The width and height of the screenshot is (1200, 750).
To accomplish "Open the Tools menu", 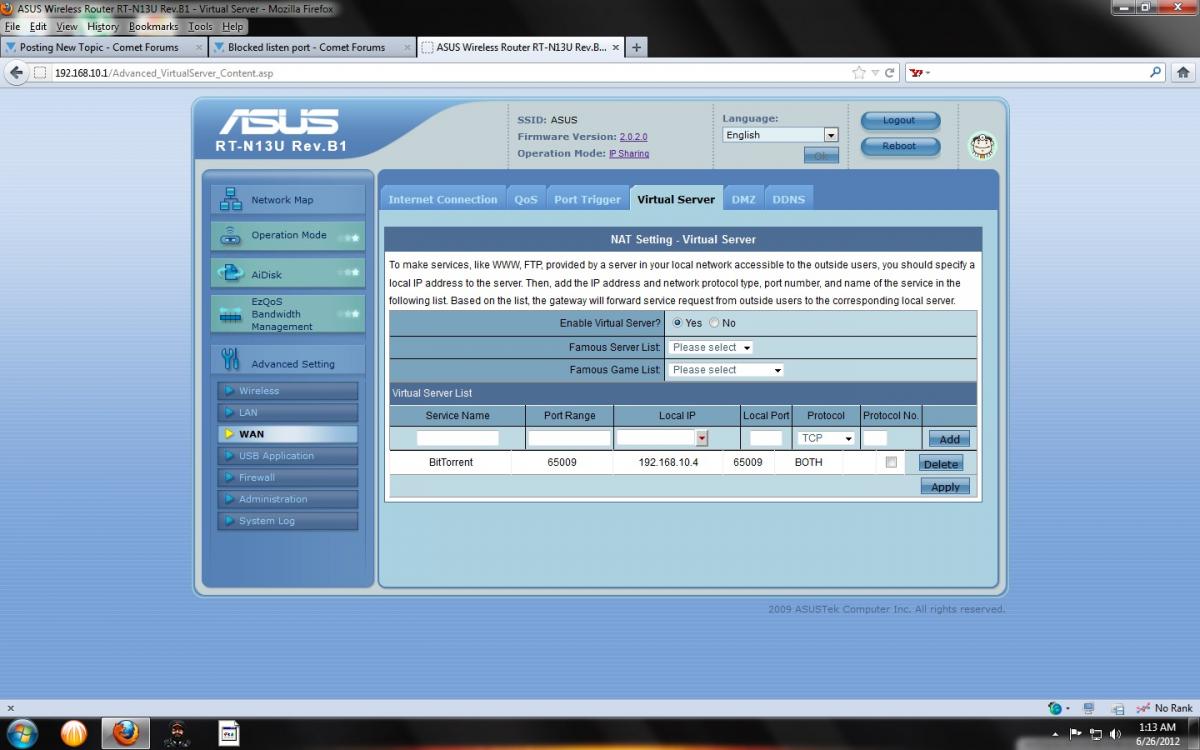I will (x=200, y=27).
